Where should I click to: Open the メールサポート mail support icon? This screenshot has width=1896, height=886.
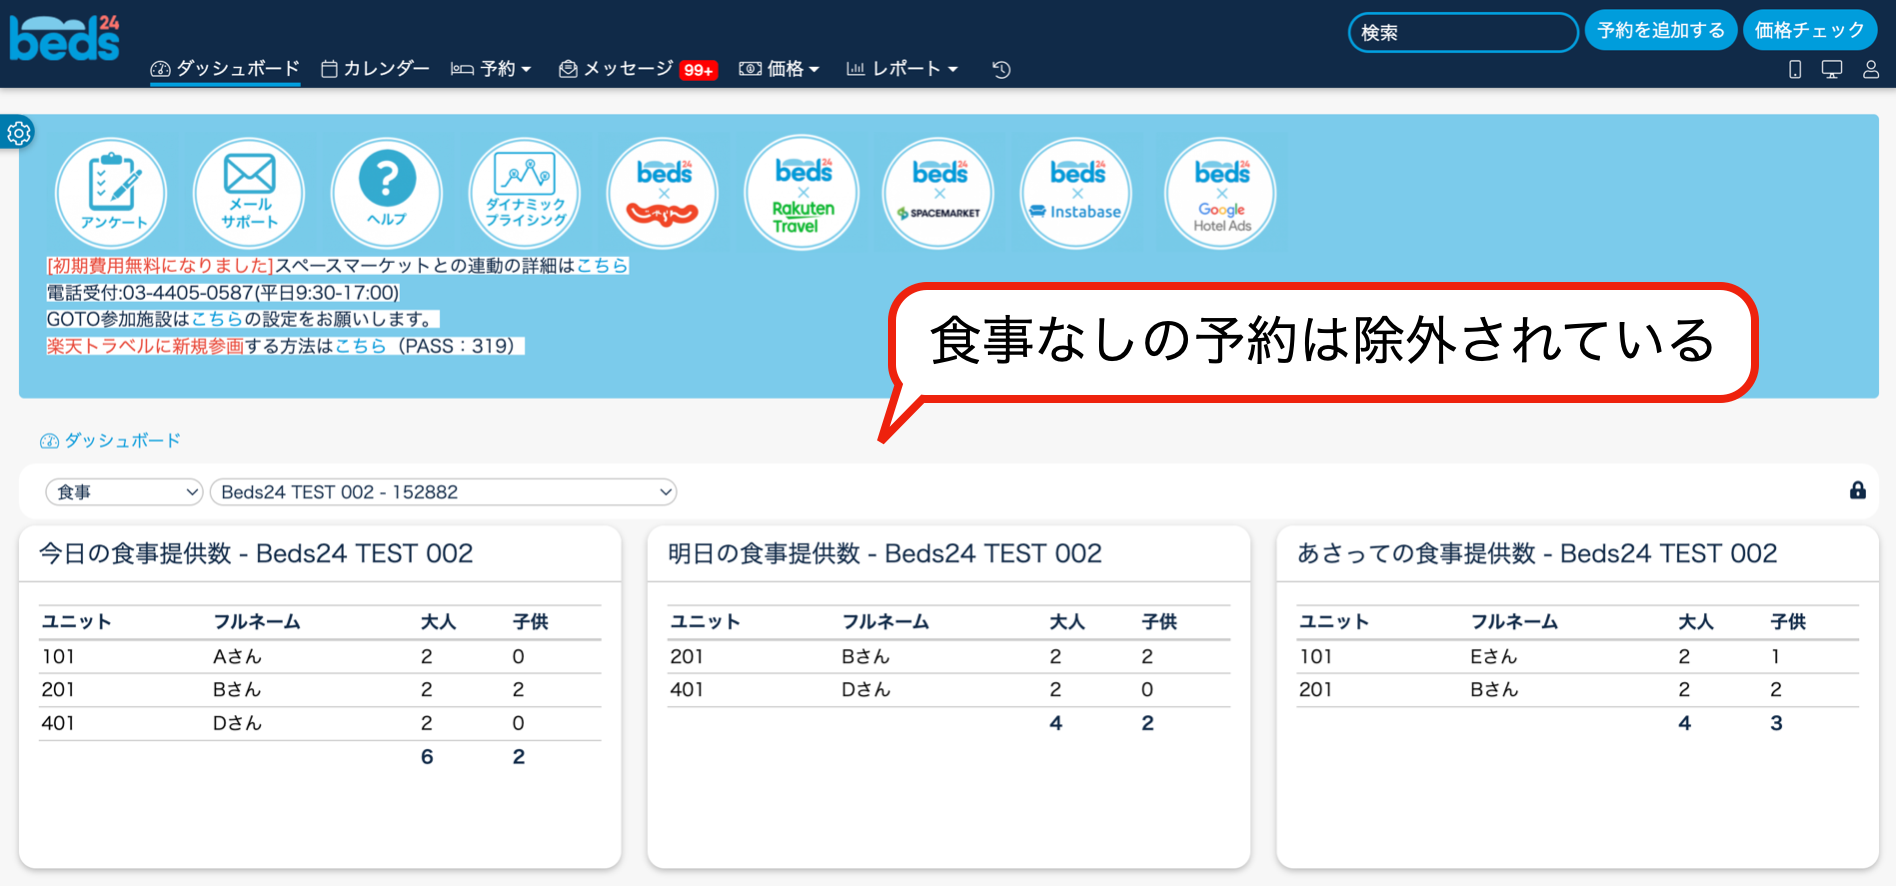pos(249,192)
